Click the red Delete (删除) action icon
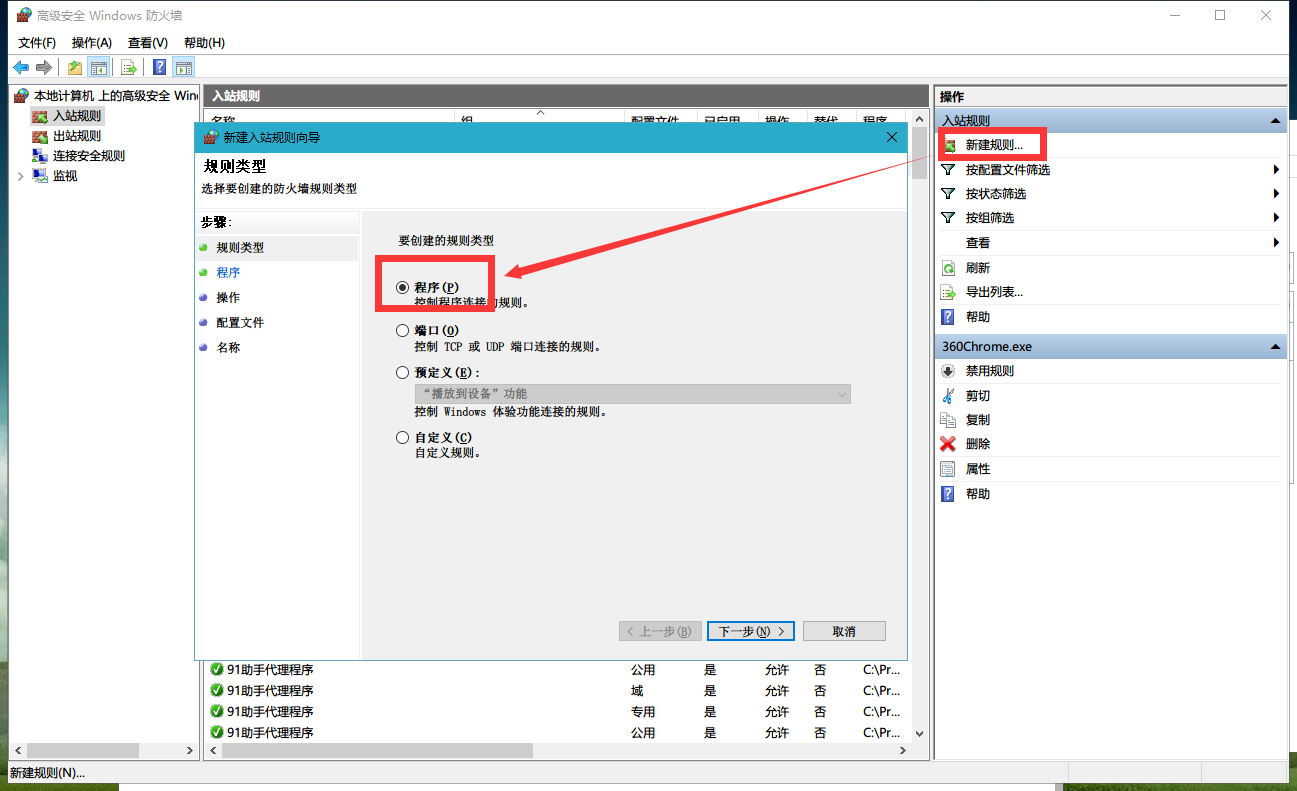1297x791 pixels. click(948, 444)
